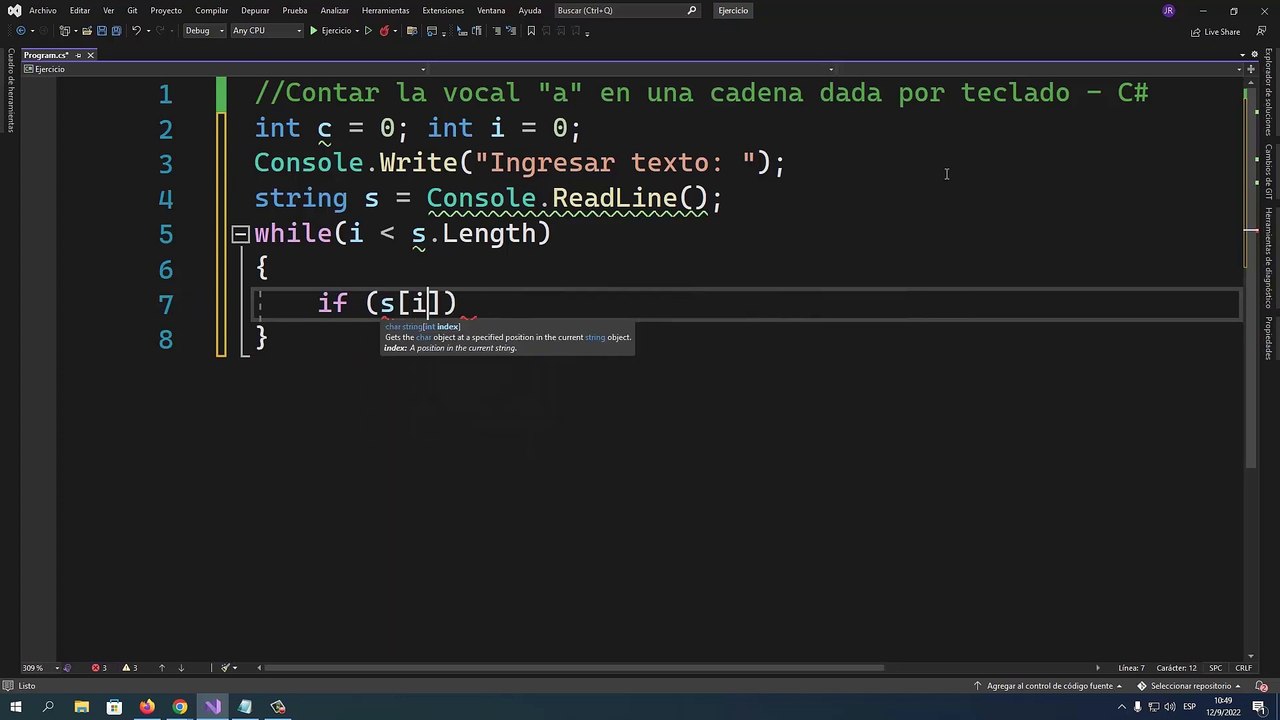Click the Ejercicio solution name button in title bar
1280x720 pixels.
(733, 10)
